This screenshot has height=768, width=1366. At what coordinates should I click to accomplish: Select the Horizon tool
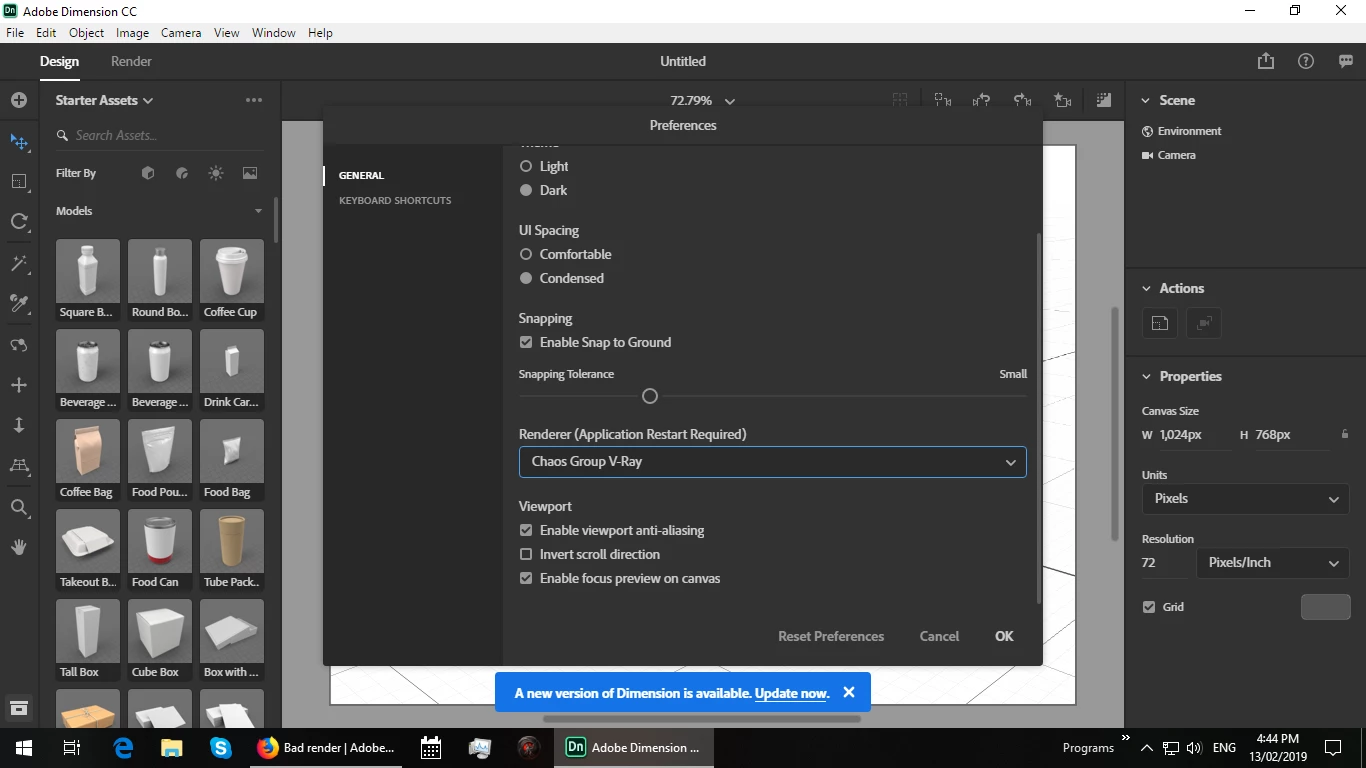pos(18,466)
